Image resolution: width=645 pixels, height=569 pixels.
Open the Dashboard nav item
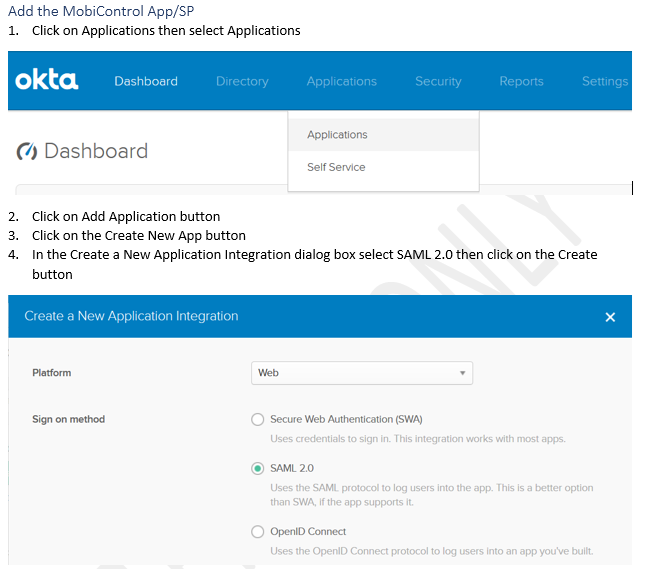146,82
